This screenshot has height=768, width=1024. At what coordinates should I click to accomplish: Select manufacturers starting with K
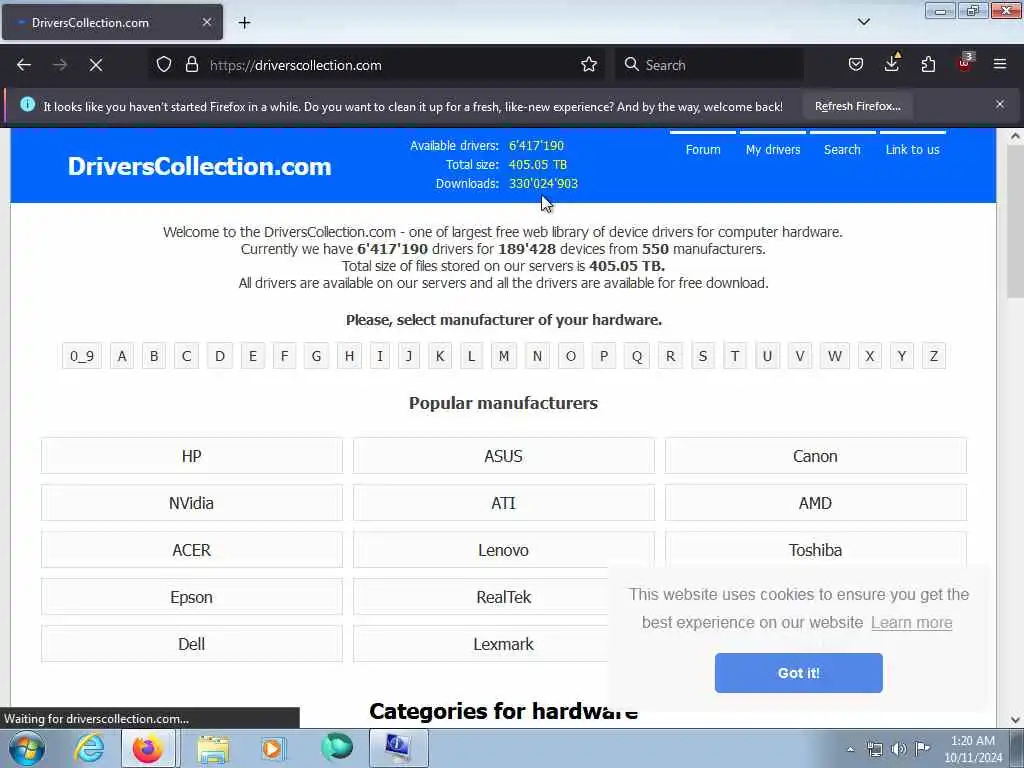point(440,356)
